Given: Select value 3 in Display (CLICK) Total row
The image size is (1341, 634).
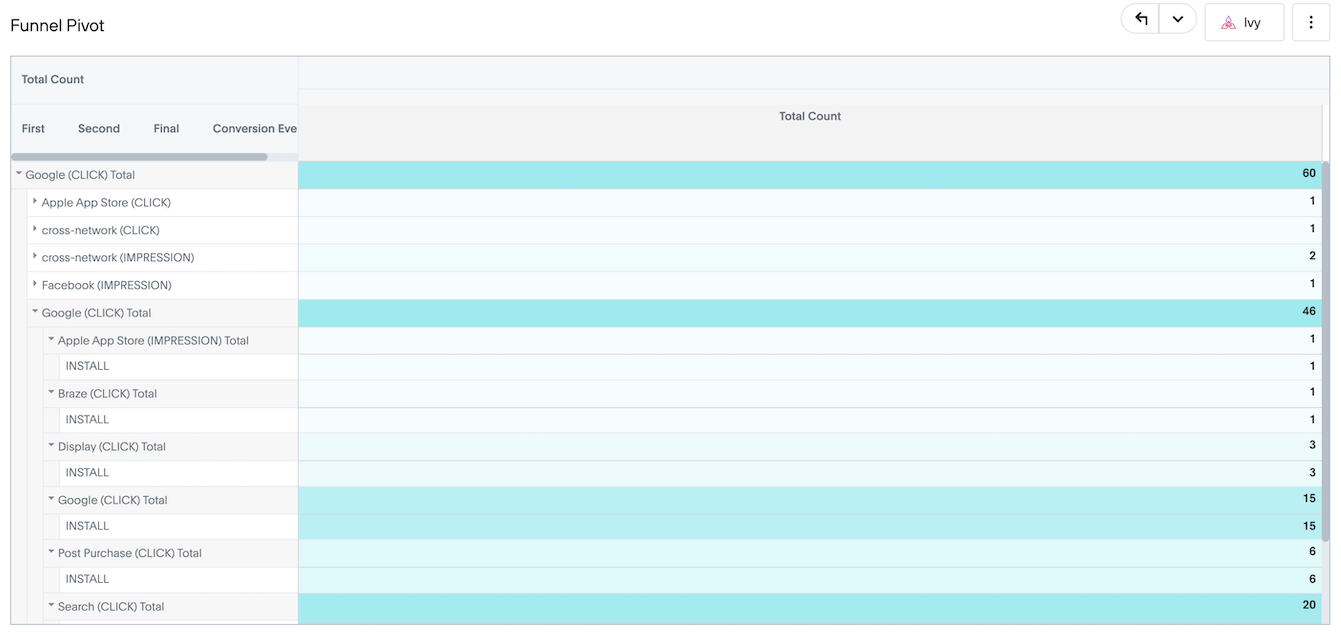Looking at the screenshot, I should point(810,447).
